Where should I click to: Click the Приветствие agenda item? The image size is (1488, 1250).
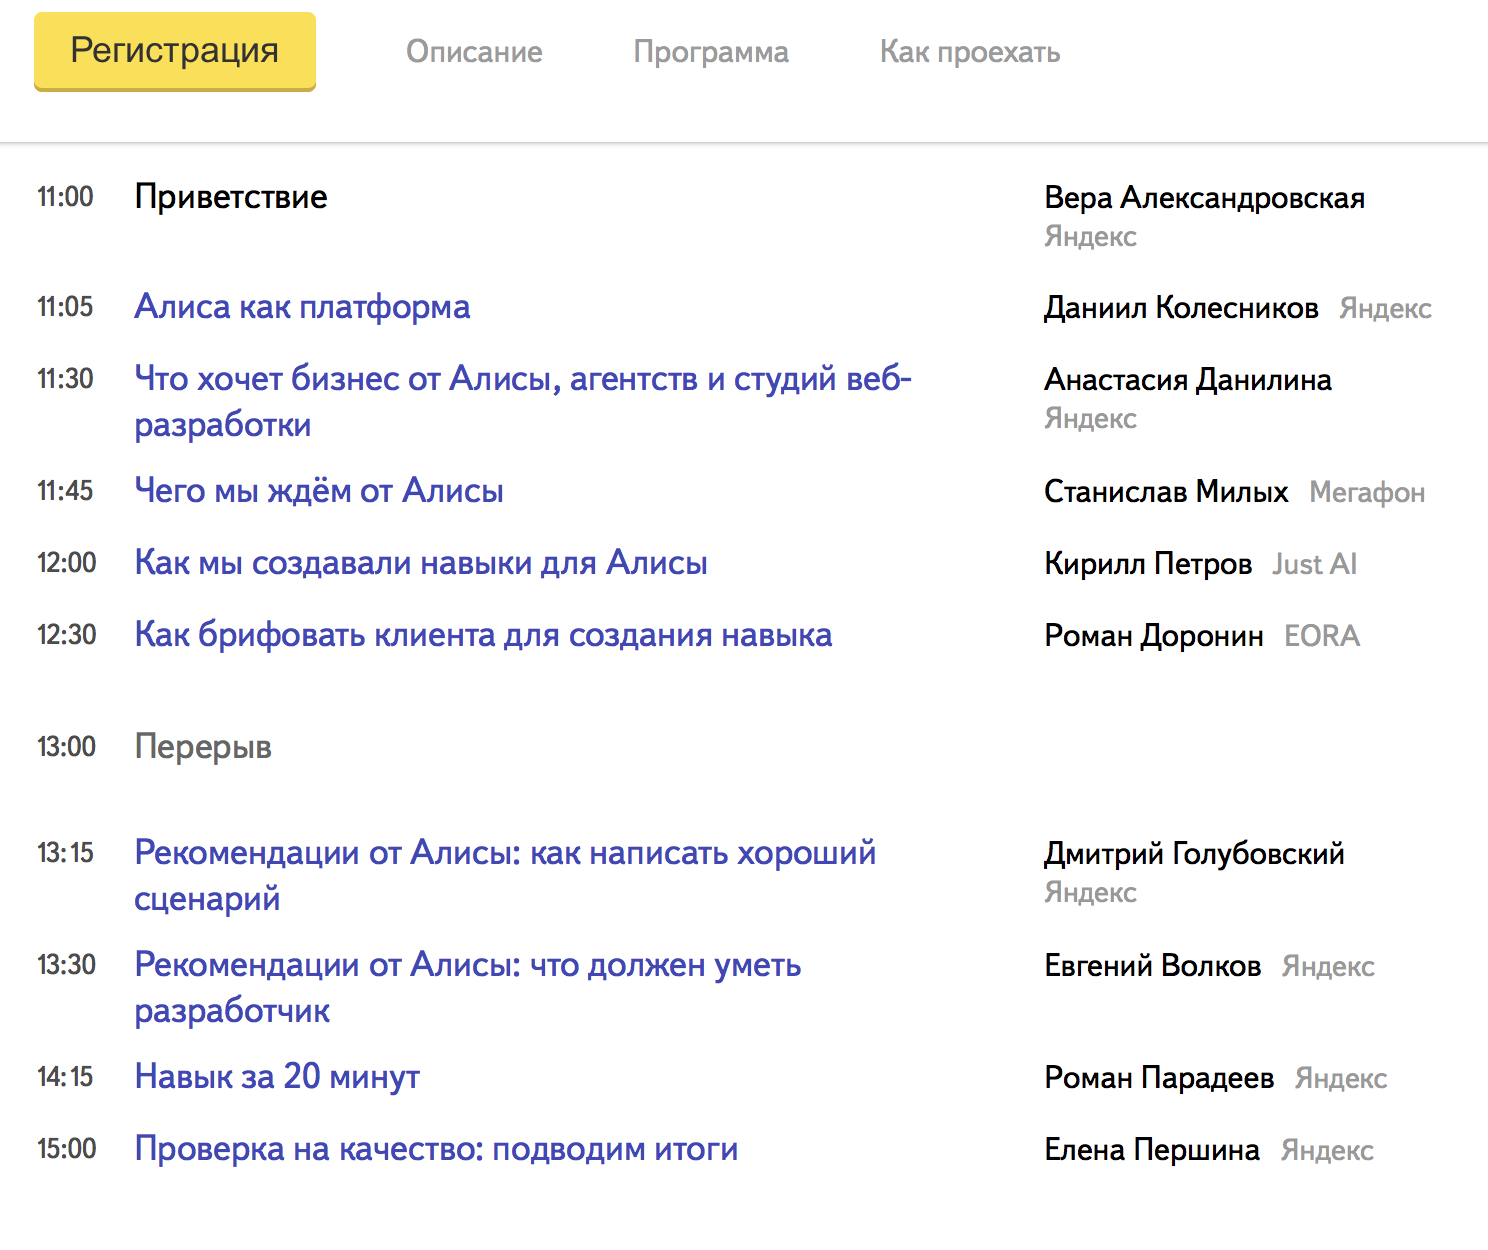(x=231, y=197)
